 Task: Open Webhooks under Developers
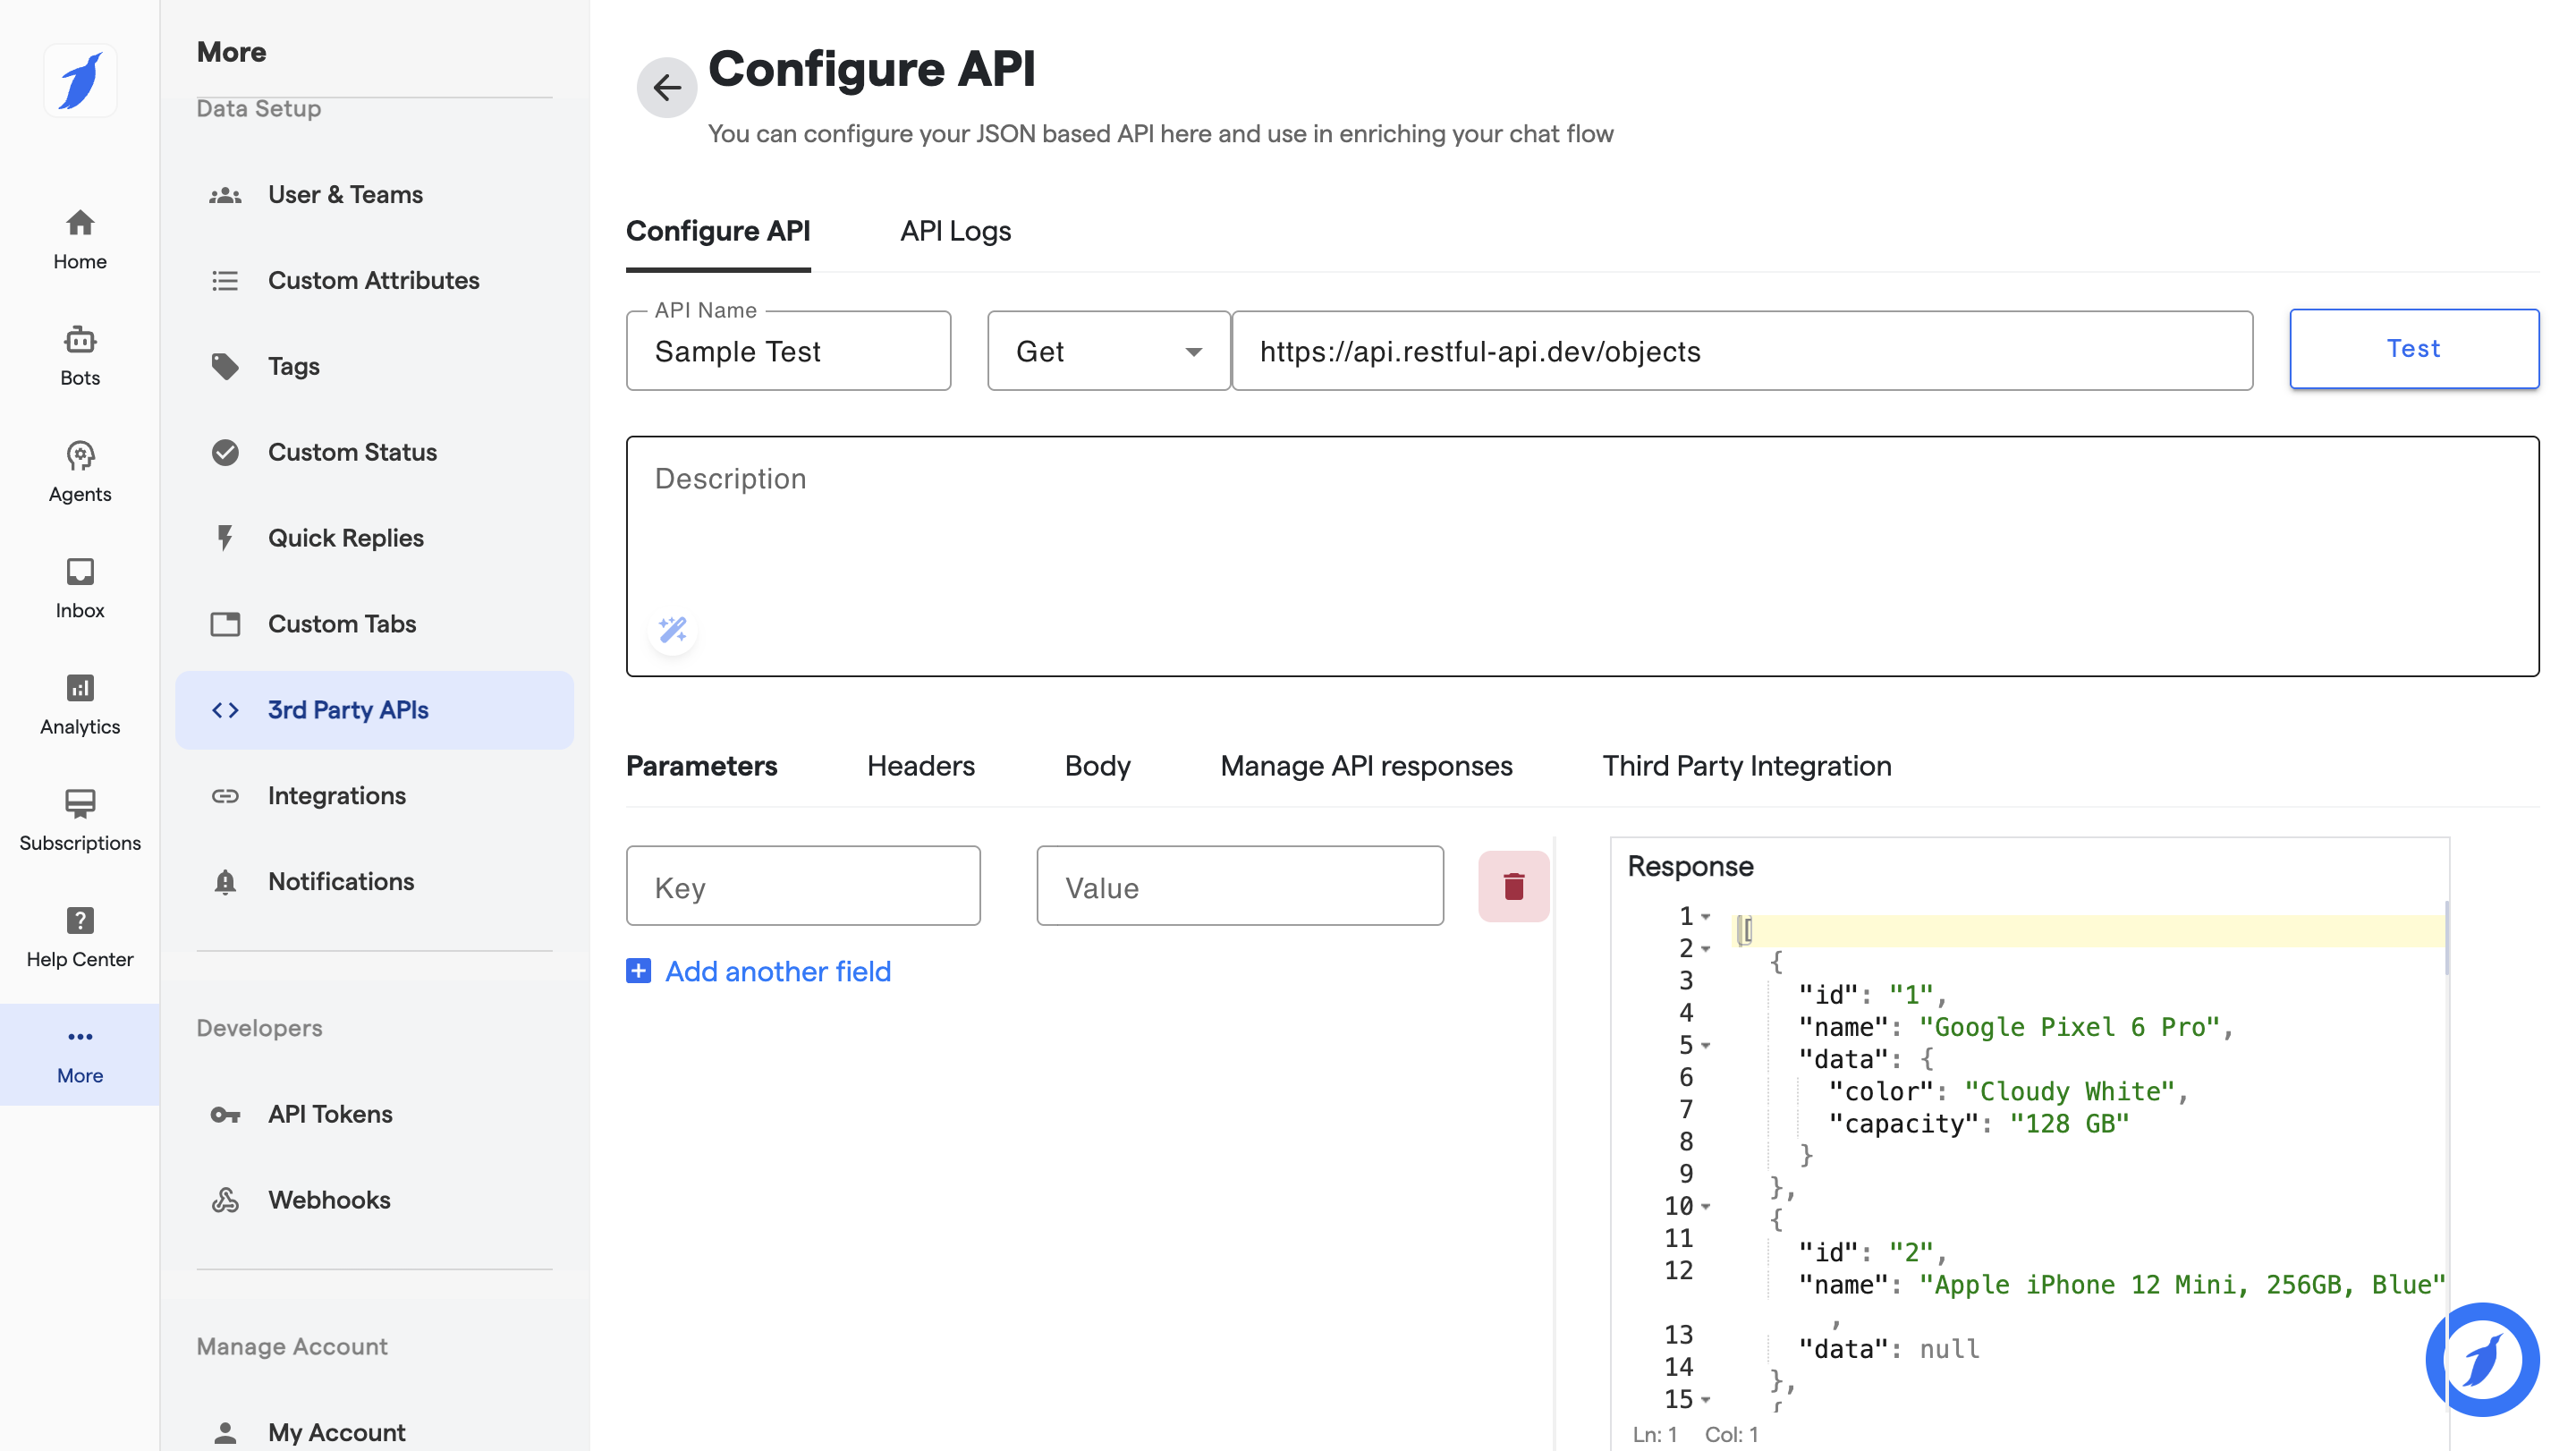click(329, 1200)
